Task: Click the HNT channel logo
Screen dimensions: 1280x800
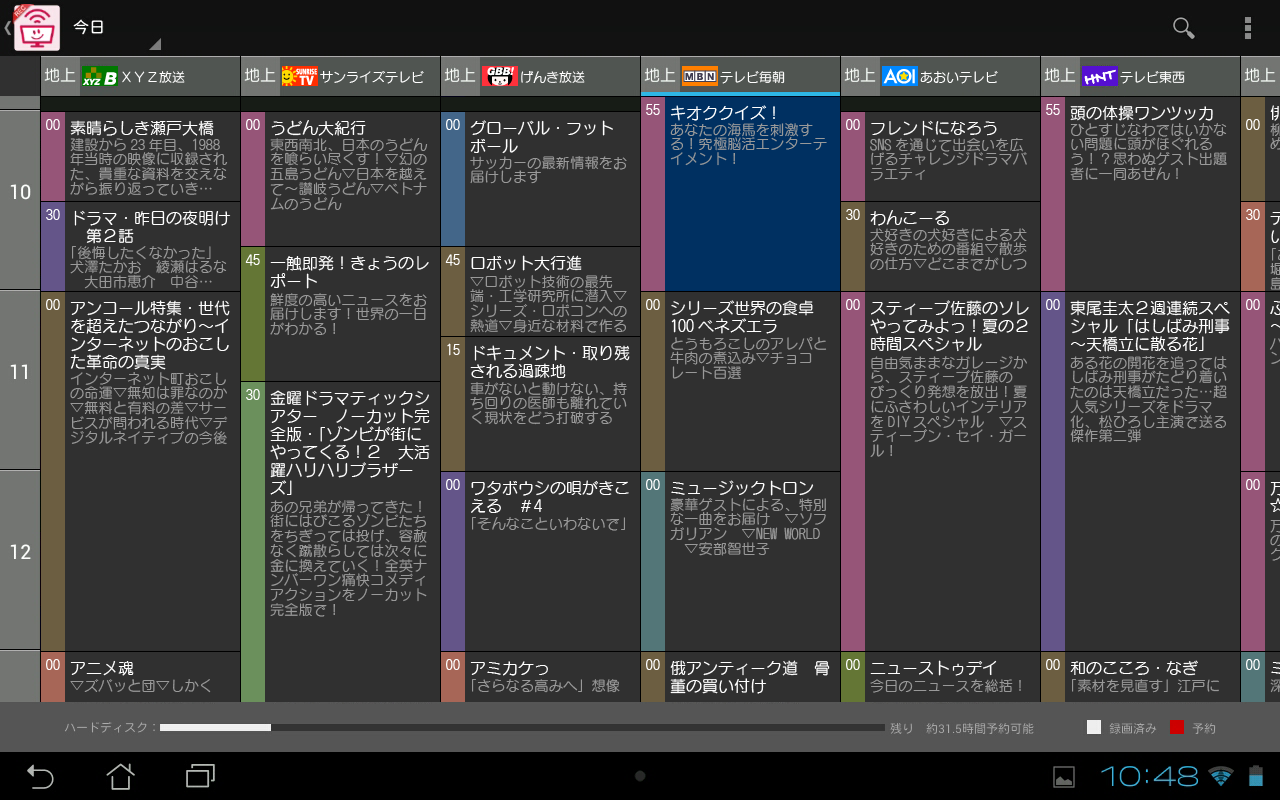Action: click(x=1099, y=76)
